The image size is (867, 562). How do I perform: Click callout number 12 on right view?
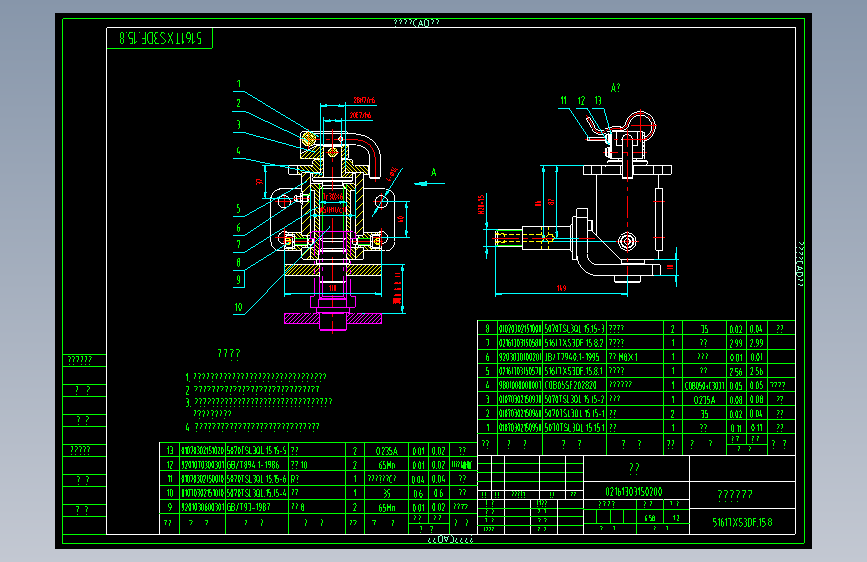pos(581,100)
